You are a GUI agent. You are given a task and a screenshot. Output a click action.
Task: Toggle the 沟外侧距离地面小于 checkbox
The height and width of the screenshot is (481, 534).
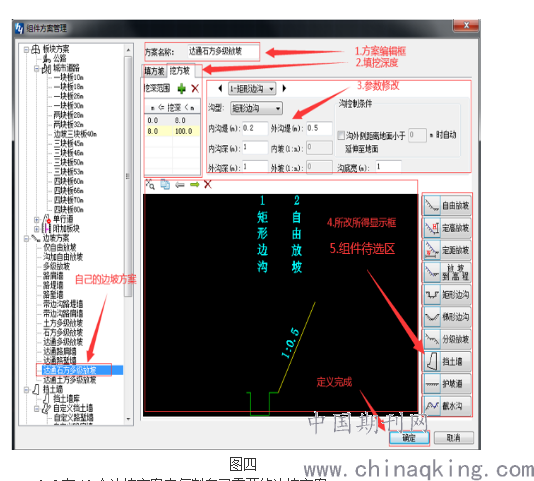tap(341, 135)
